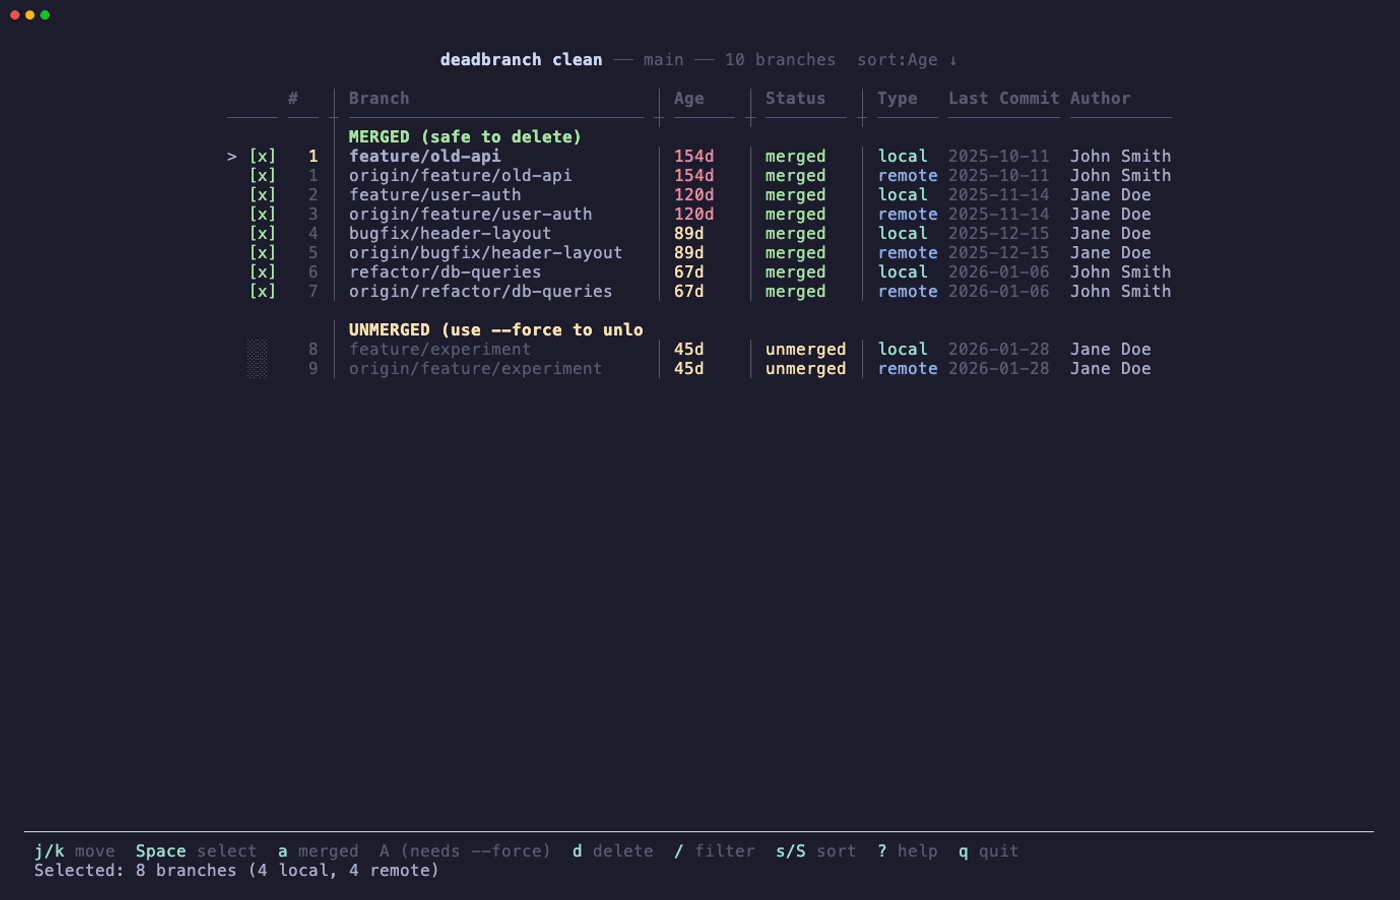1400x900 pixels.
Task: Click the sort:Age indicator
Action: (x=907, y=60)
